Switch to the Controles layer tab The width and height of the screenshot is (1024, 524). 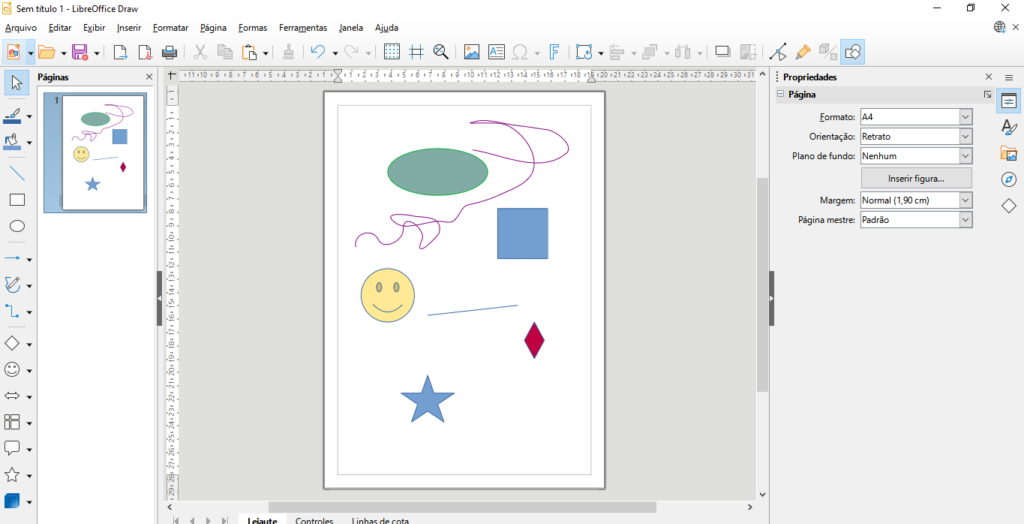314,520
